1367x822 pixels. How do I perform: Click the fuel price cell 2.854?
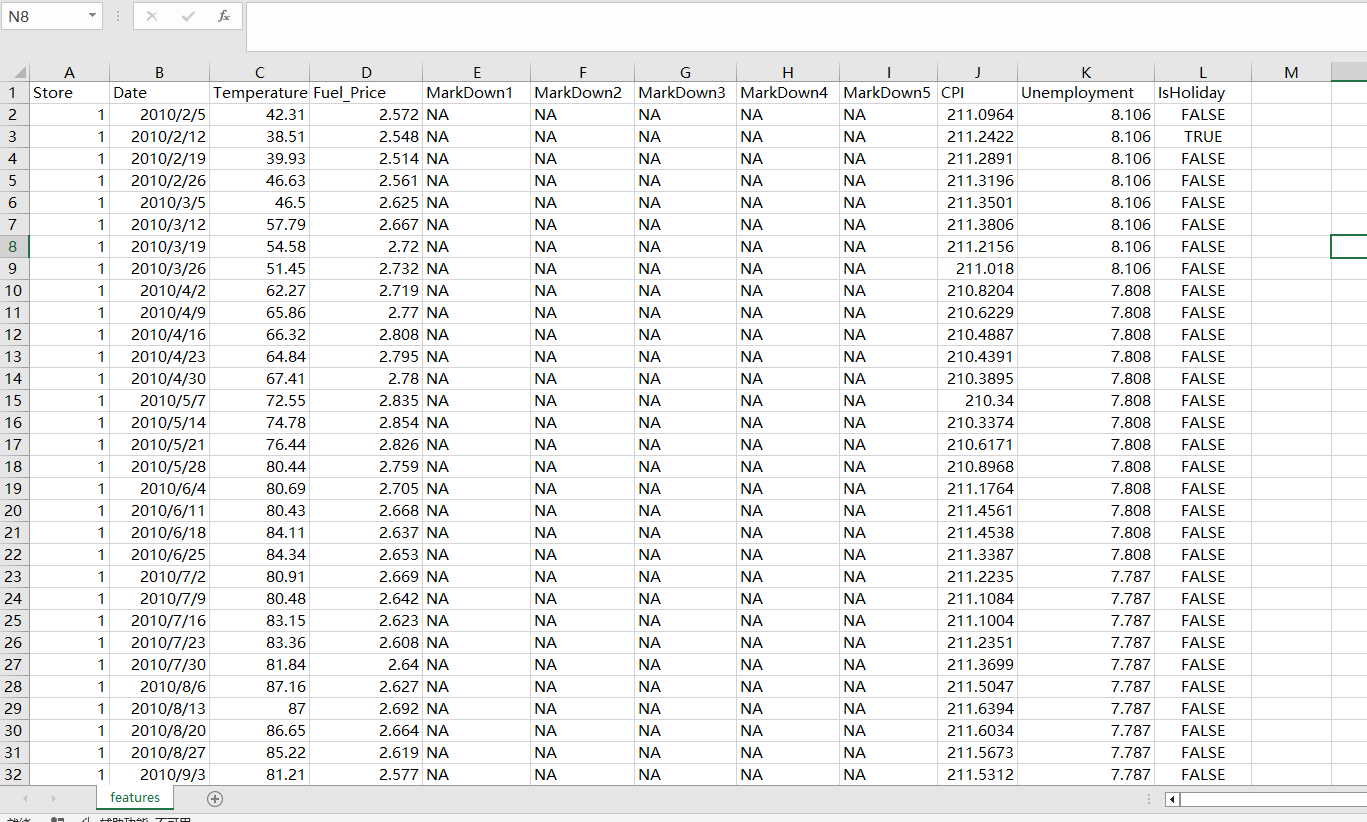[x=367, y=422]
